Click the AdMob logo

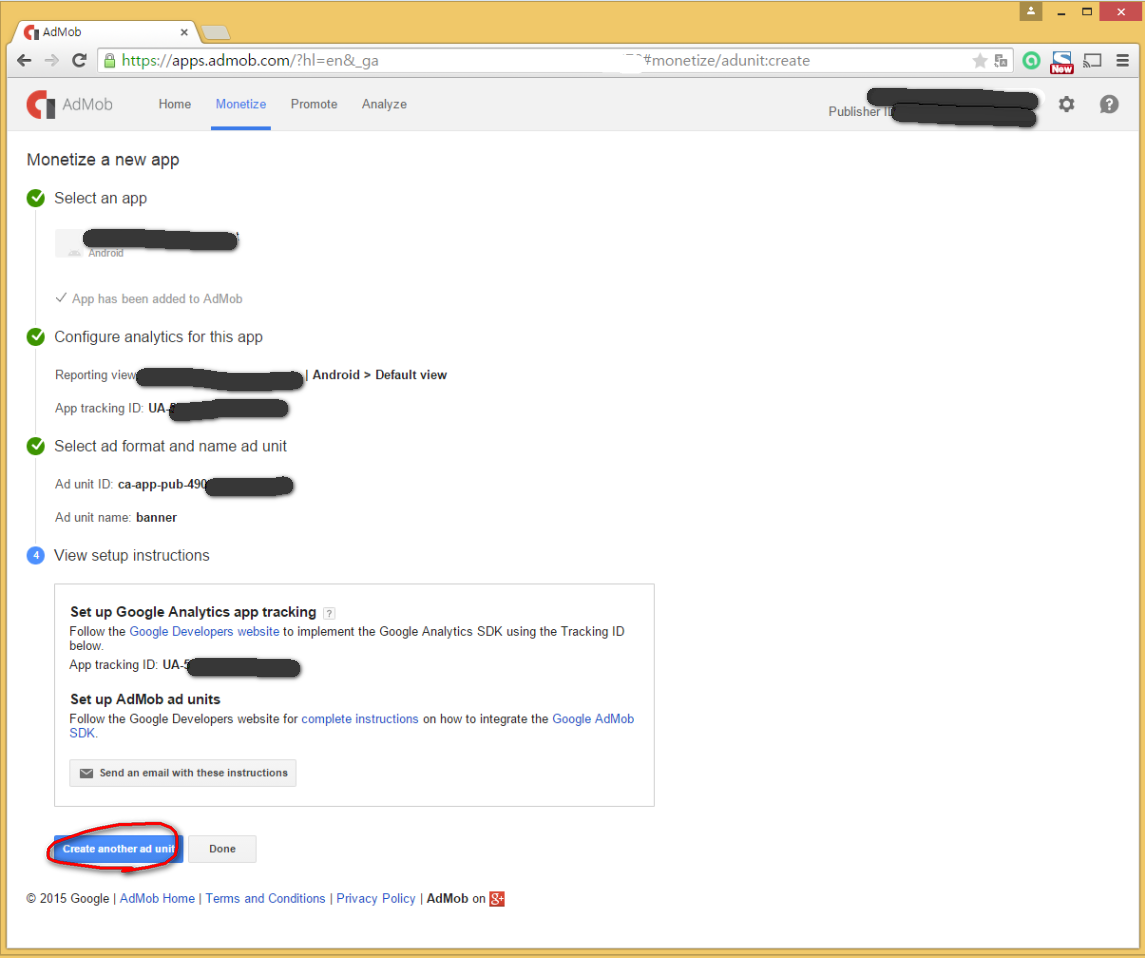click(69, 104)
